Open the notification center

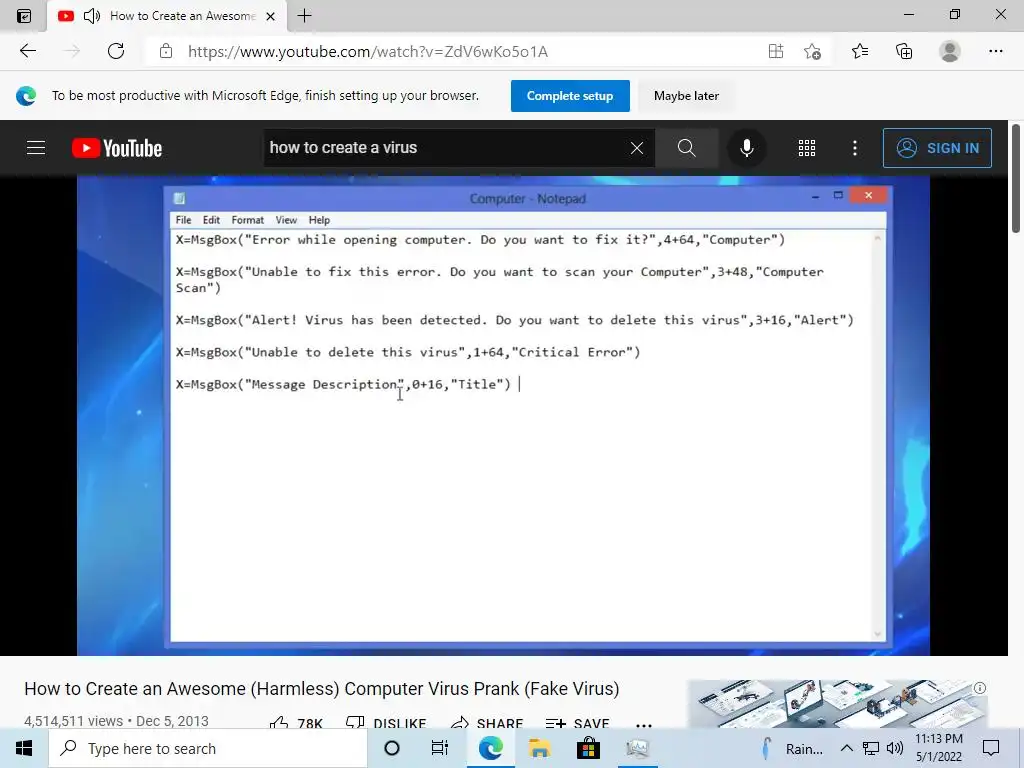coord(991,748)
